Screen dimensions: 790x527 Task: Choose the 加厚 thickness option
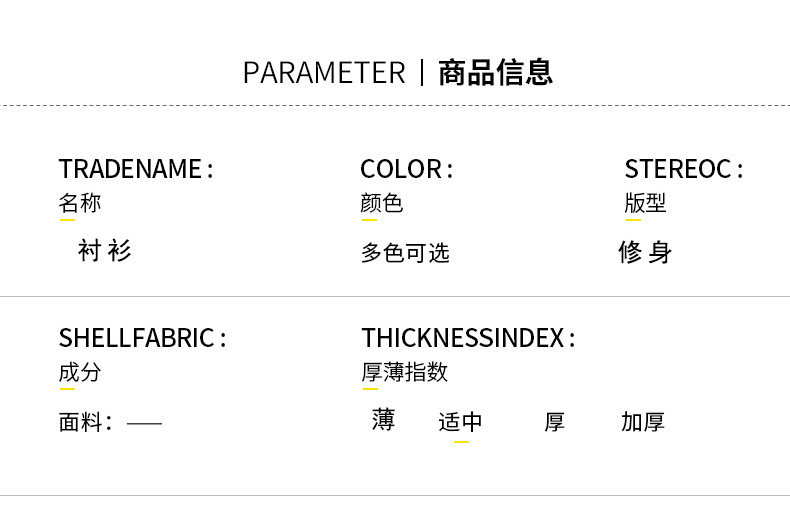[x=643, y=422]
